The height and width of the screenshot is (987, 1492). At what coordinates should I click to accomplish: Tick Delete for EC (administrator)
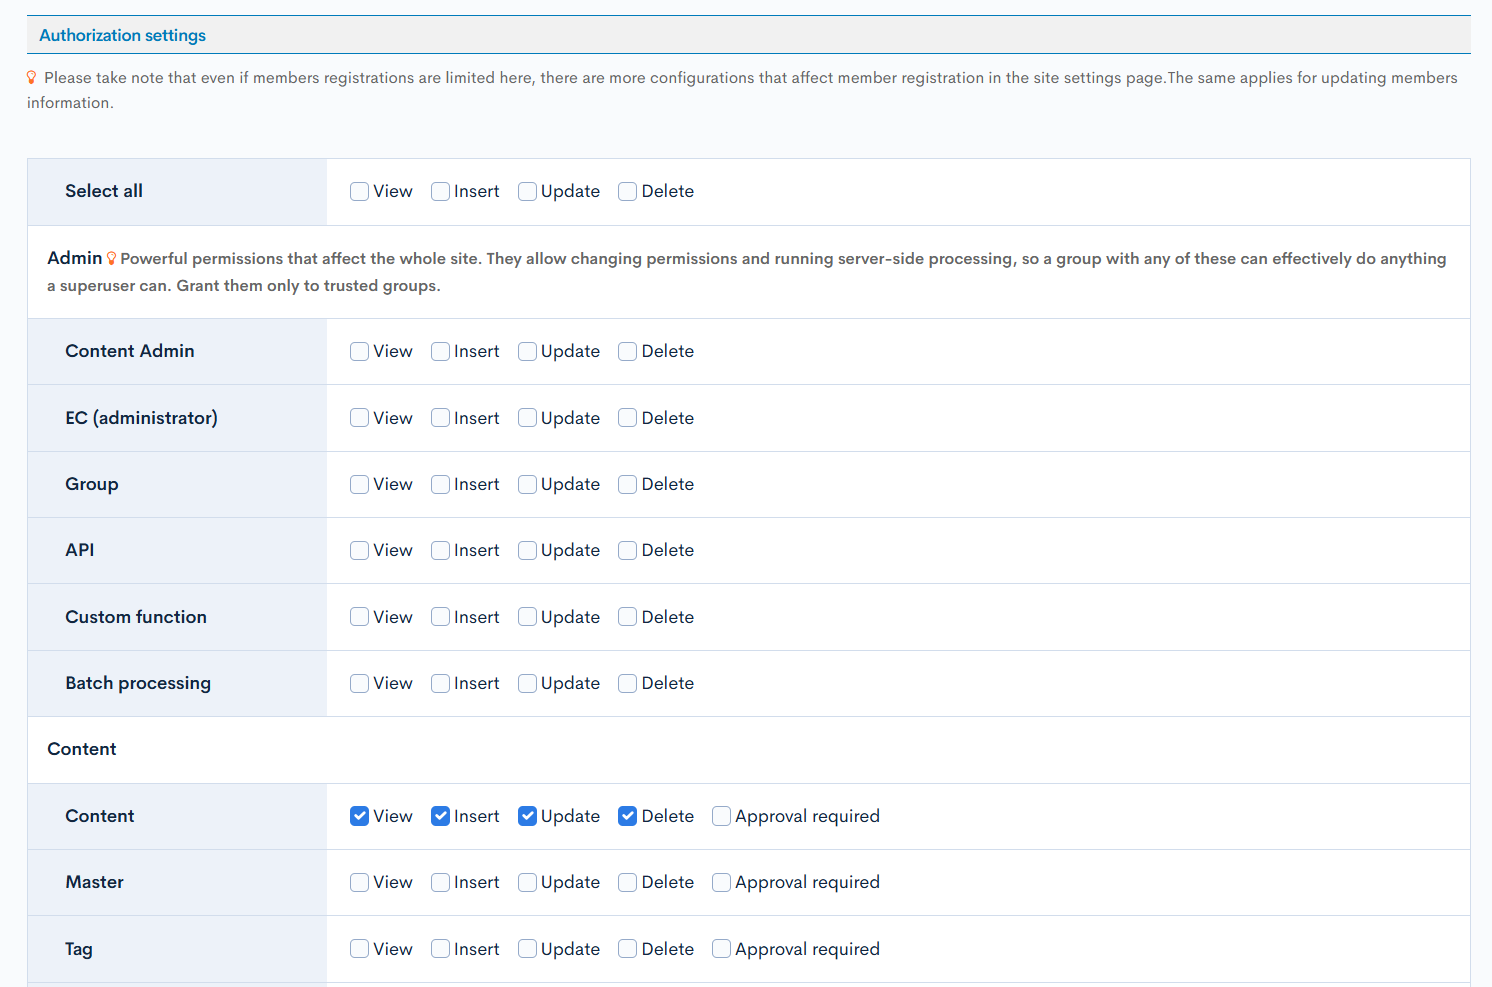(x=627, y=418)
